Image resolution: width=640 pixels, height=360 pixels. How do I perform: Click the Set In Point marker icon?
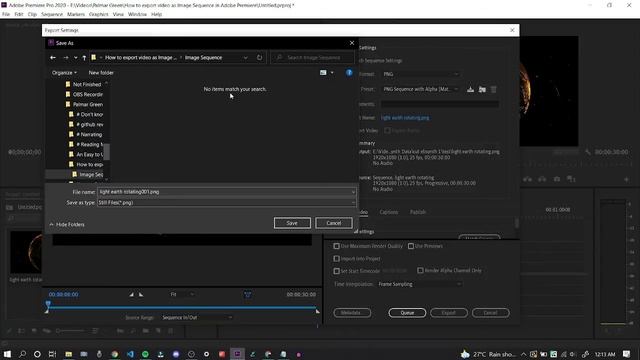(x=131, y=294)
